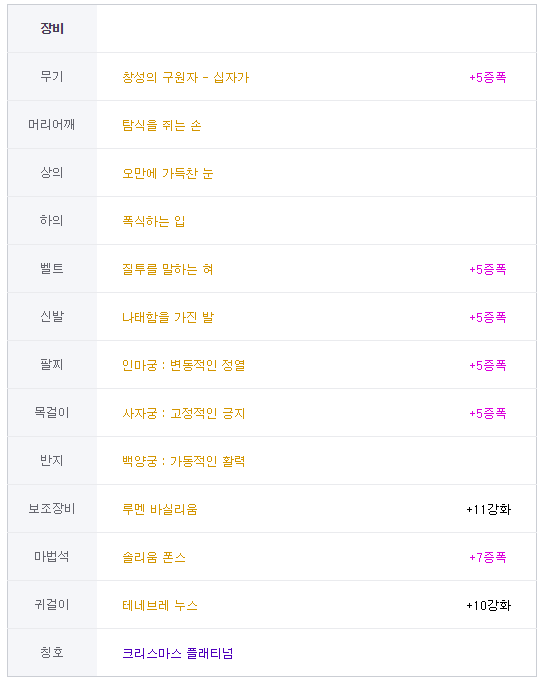The width and height of the screenshot is (543, 684).
Task: Click the 루멘 바실리움 sub-equipment item
Action: click(160, 509)
